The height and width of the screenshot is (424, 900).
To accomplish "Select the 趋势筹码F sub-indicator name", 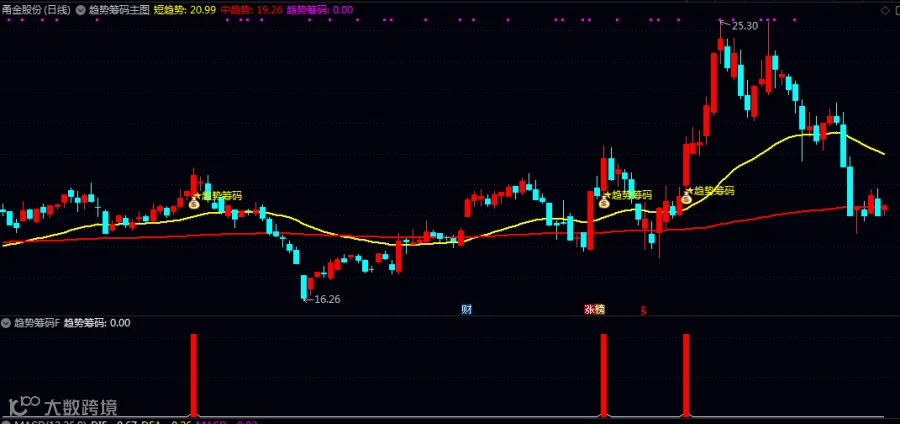I will [x=37, y=323].
